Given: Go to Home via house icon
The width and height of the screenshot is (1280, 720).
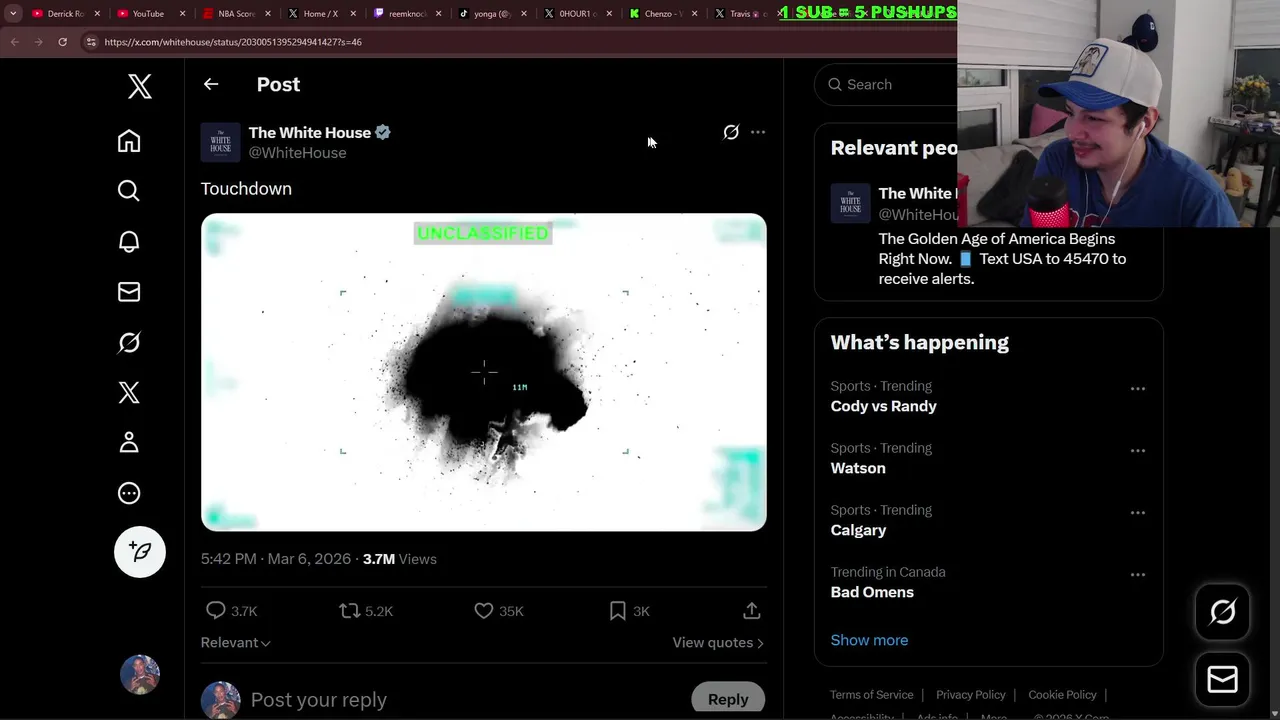Looking at the screenshot, I should pyautogui.click(x=129, y=141).
